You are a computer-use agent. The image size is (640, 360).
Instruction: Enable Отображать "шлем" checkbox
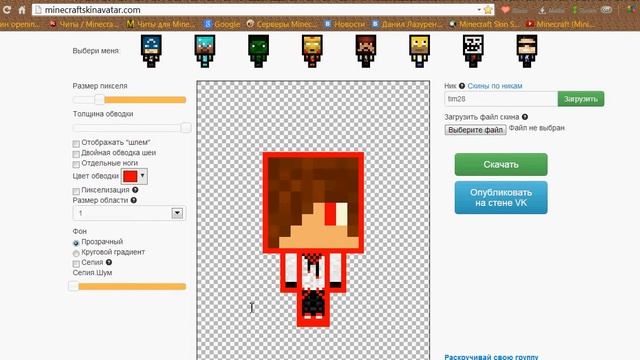(76, 144)
